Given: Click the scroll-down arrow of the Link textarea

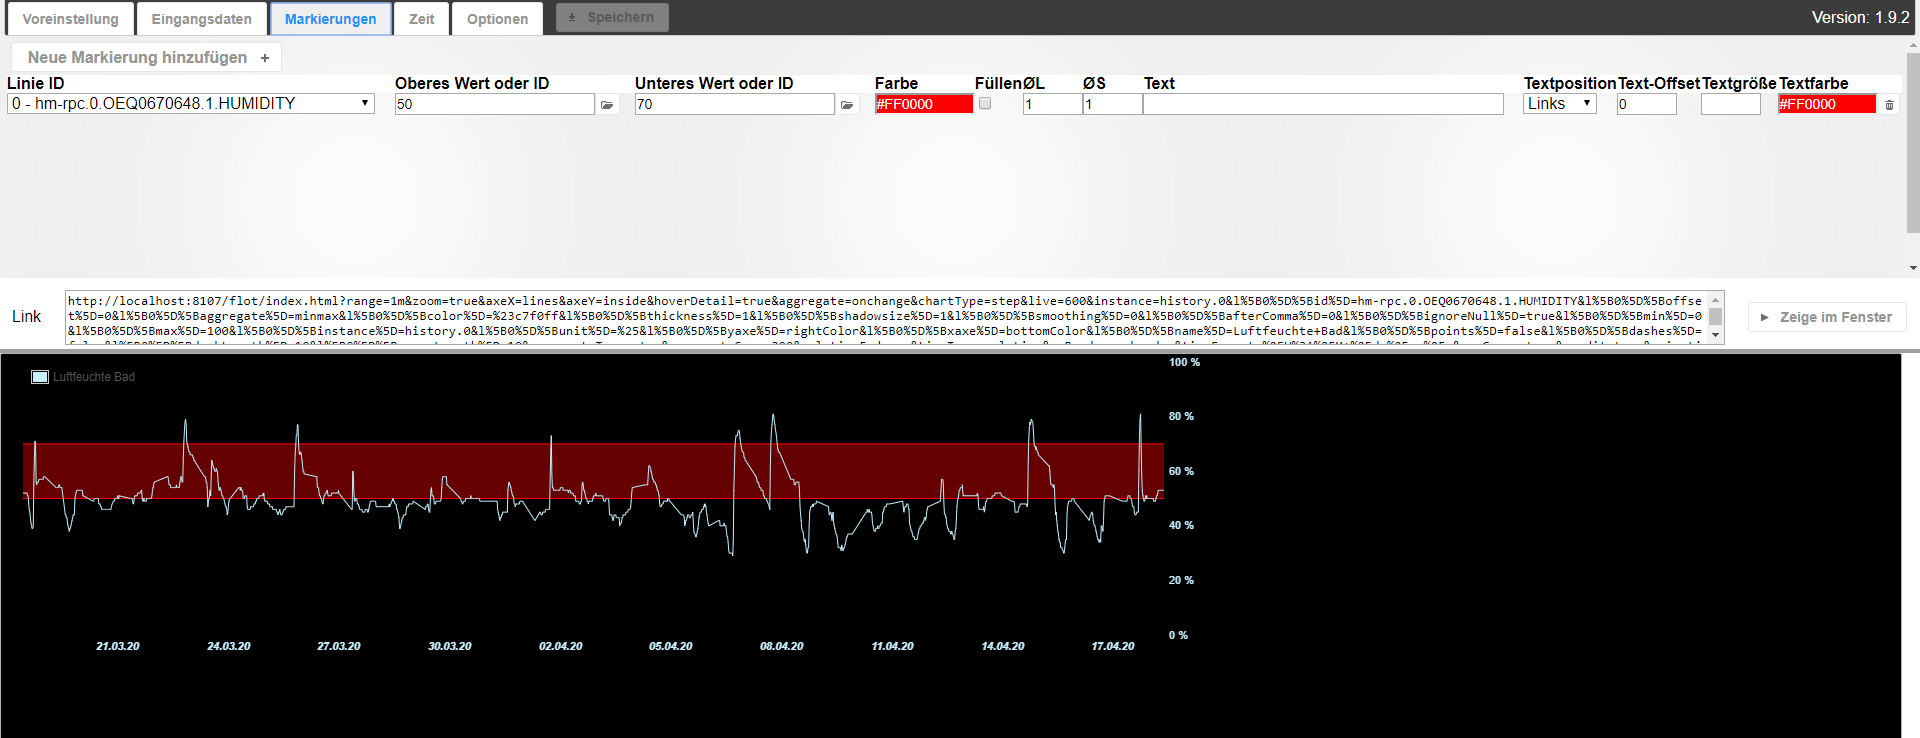Looking at the screenshot, I should pyautogui.click(x=1716, y=336).
